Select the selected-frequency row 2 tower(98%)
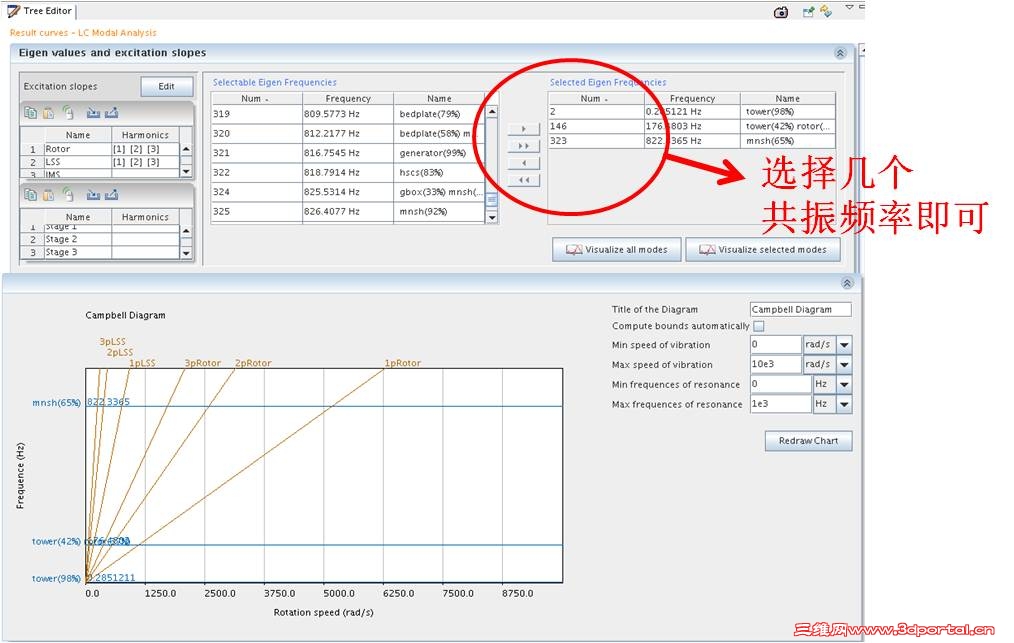 click(692, 111)
